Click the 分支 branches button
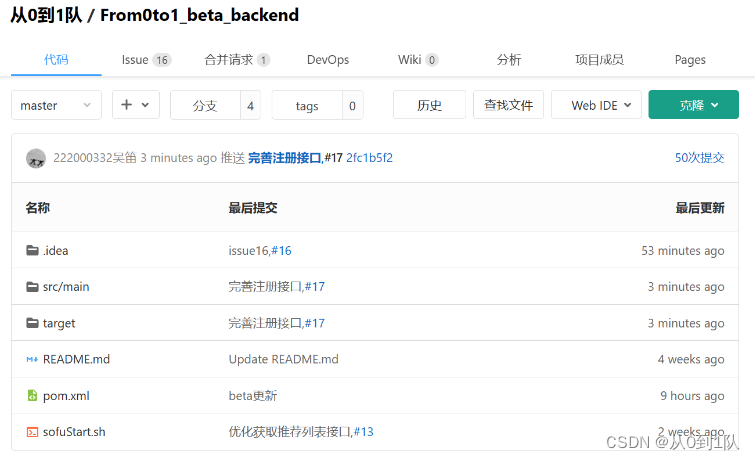The width and height of the screenshot is (755, 460). click(x=206, y=105)
